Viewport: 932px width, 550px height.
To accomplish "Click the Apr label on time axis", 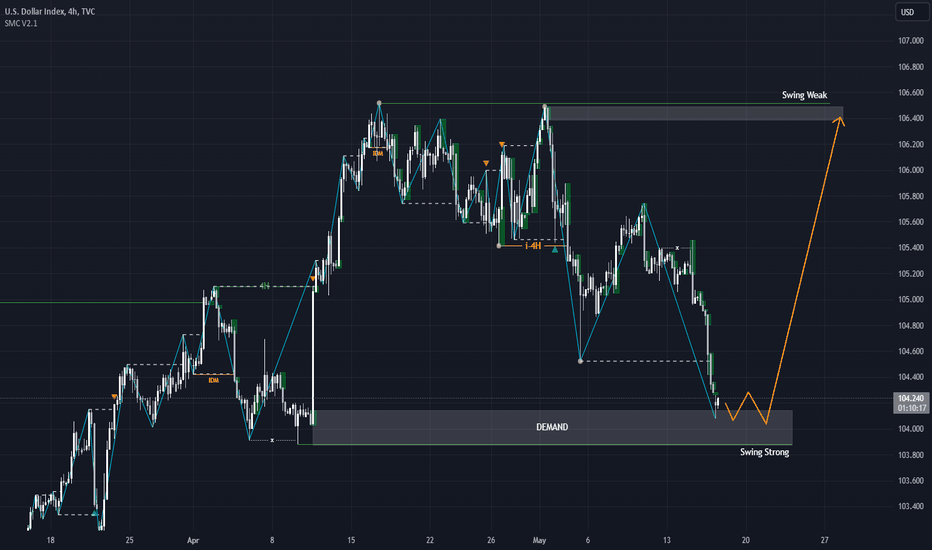I will pos(193,540).
